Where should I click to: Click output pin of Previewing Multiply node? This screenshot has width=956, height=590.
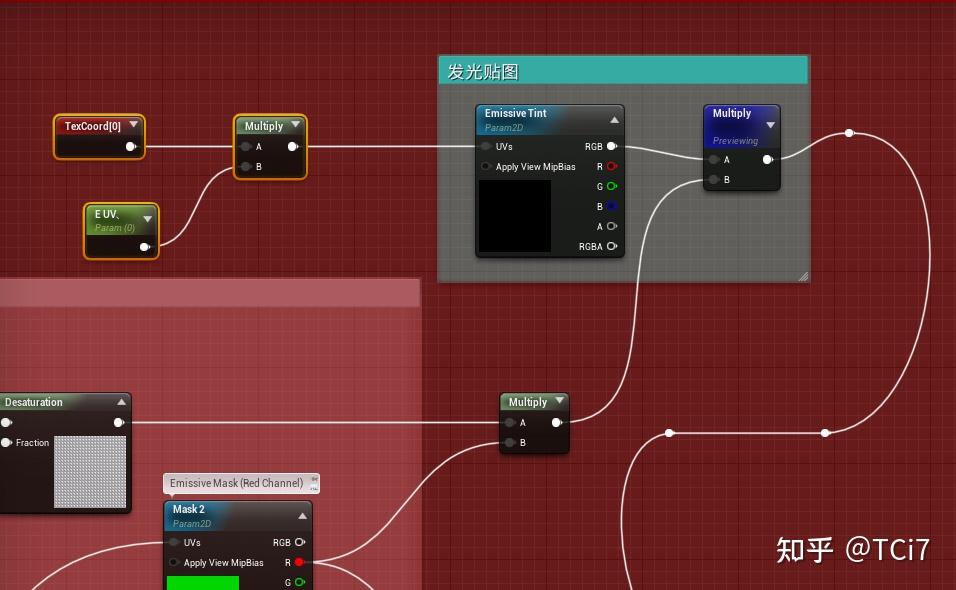click(x=768, y=160)
